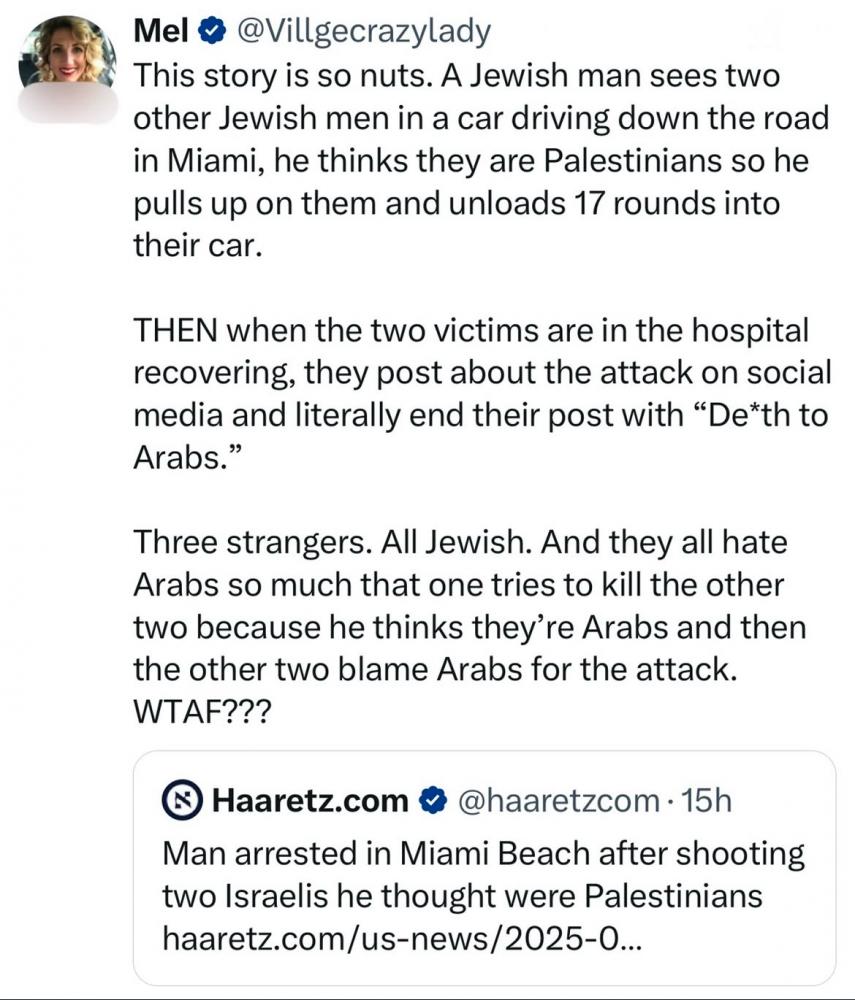Open the Haaretz.com account name
This screenshot has height=1000, width=855.
[309, 800]
